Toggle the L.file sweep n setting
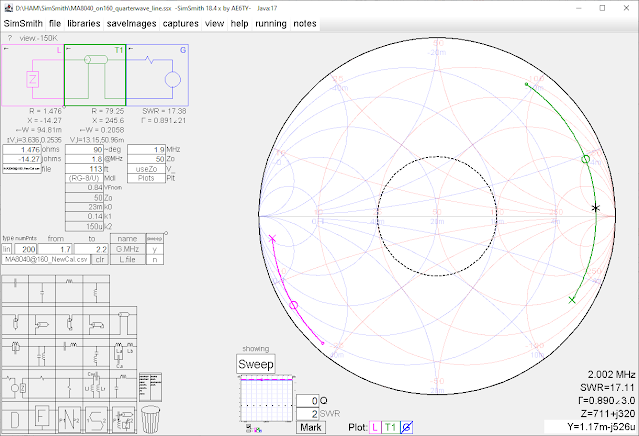 coord(154,259)
